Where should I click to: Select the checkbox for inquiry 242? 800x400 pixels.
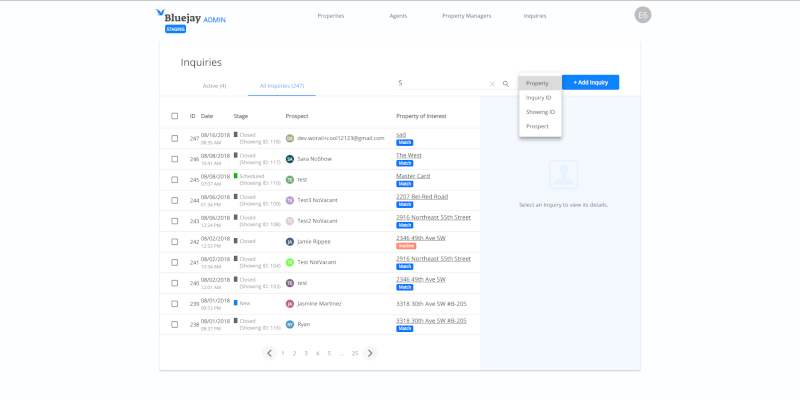coord(175,241)
